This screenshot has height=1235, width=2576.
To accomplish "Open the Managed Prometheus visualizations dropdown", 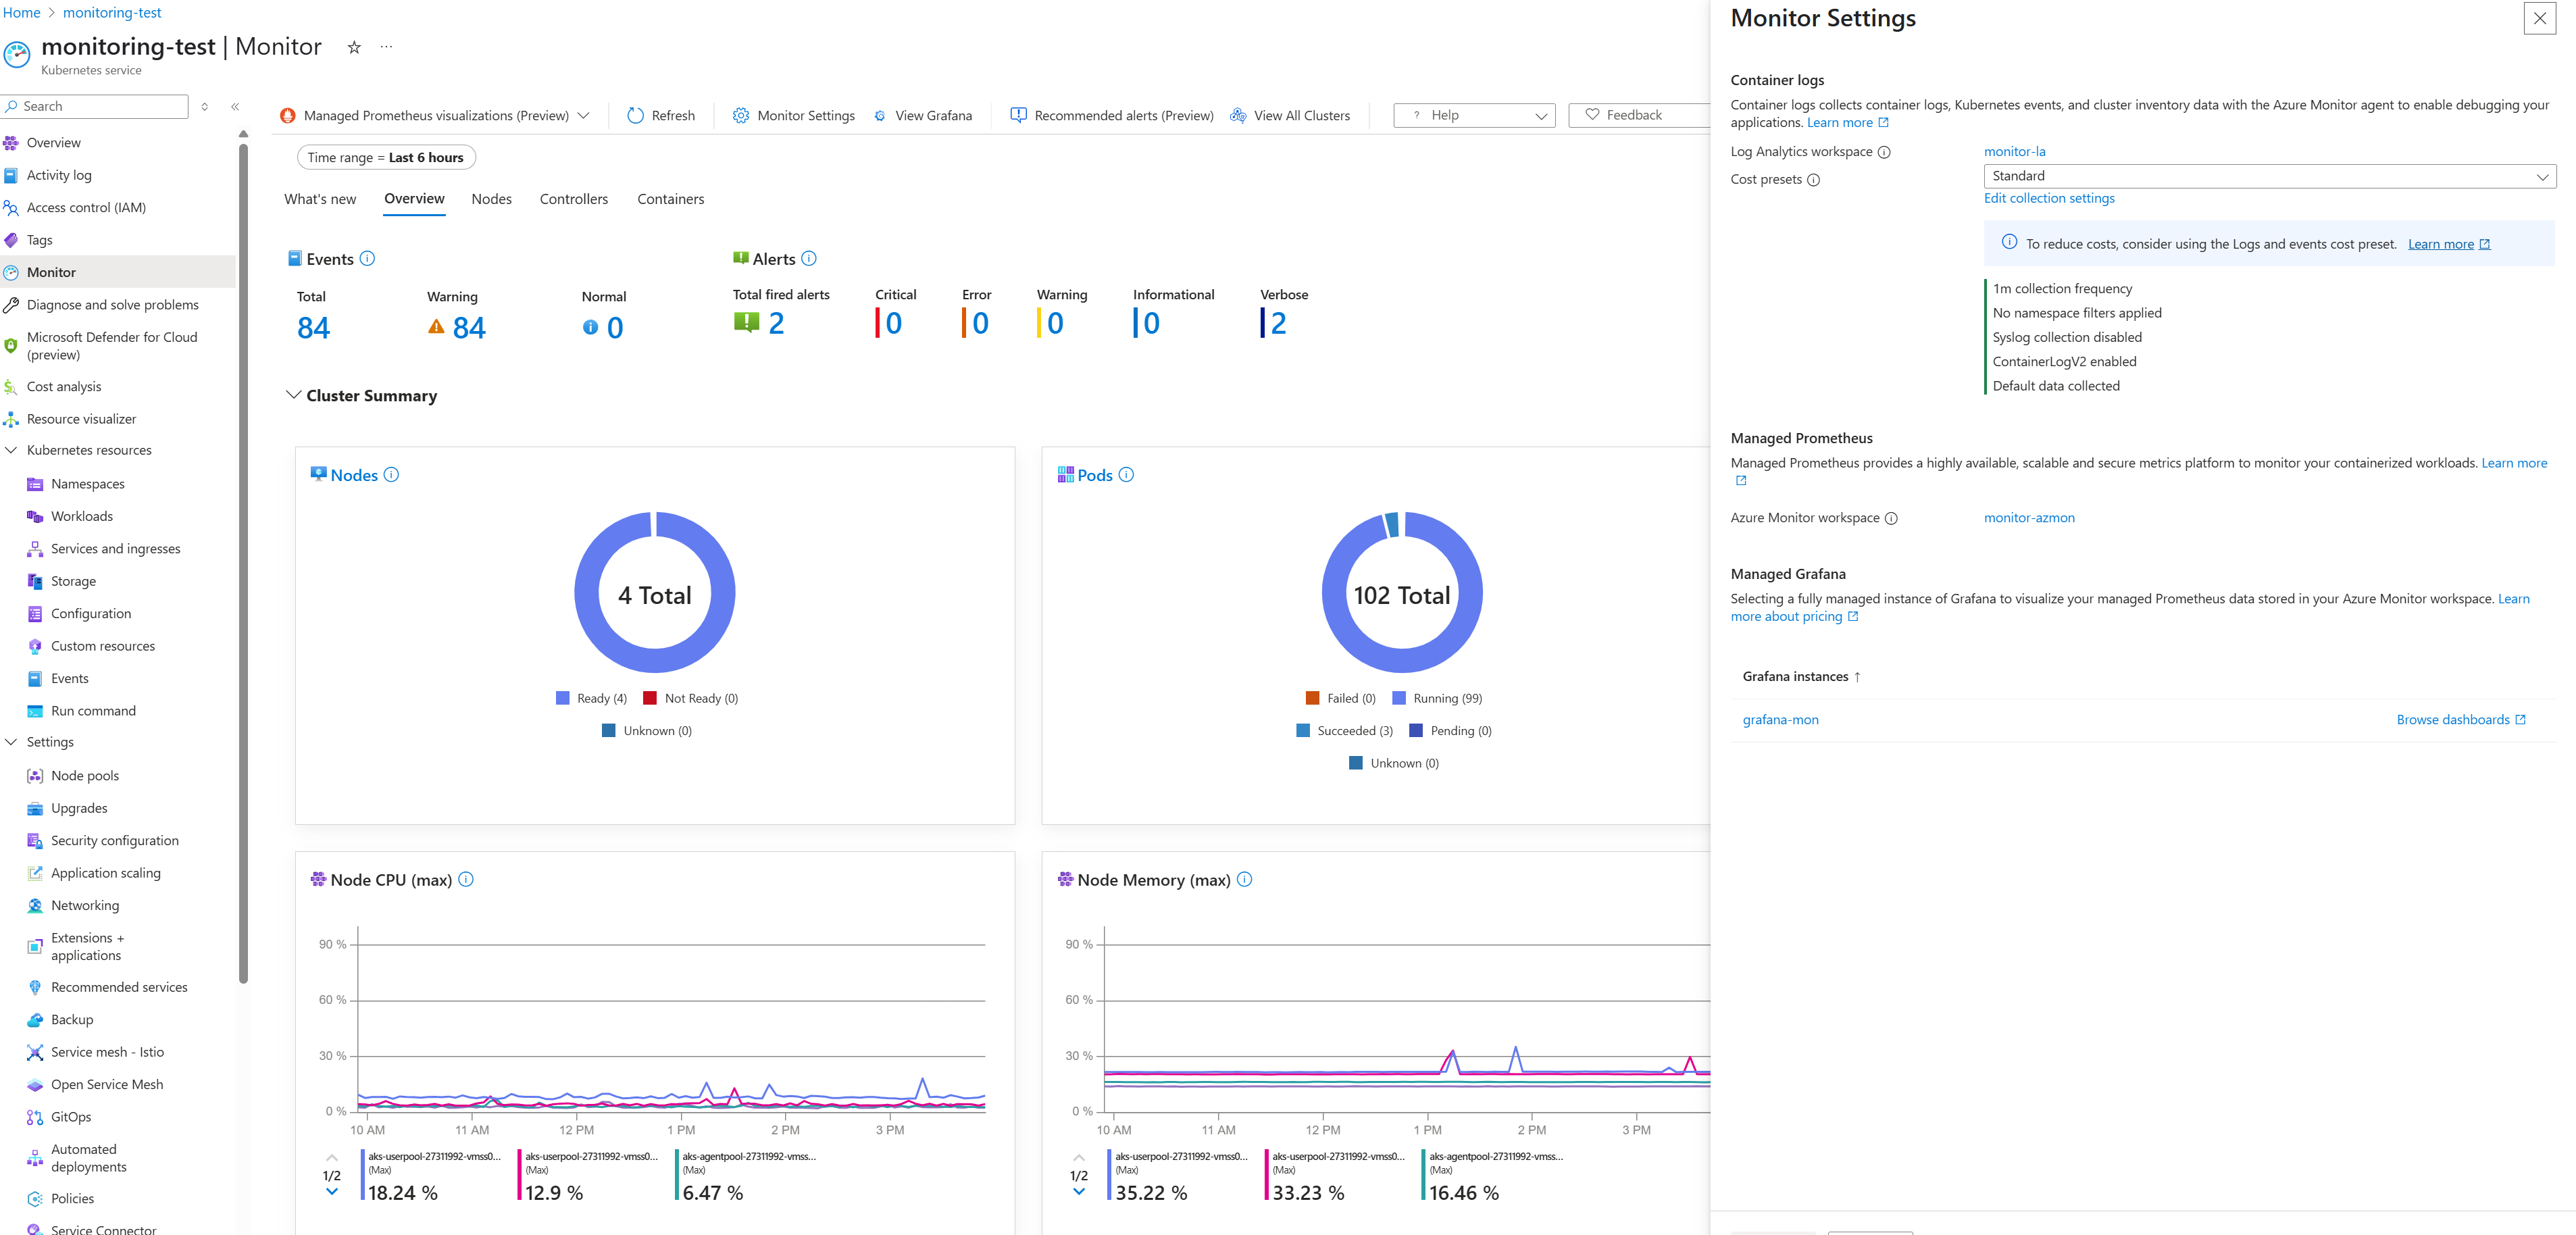I will (x=435, y=115).
